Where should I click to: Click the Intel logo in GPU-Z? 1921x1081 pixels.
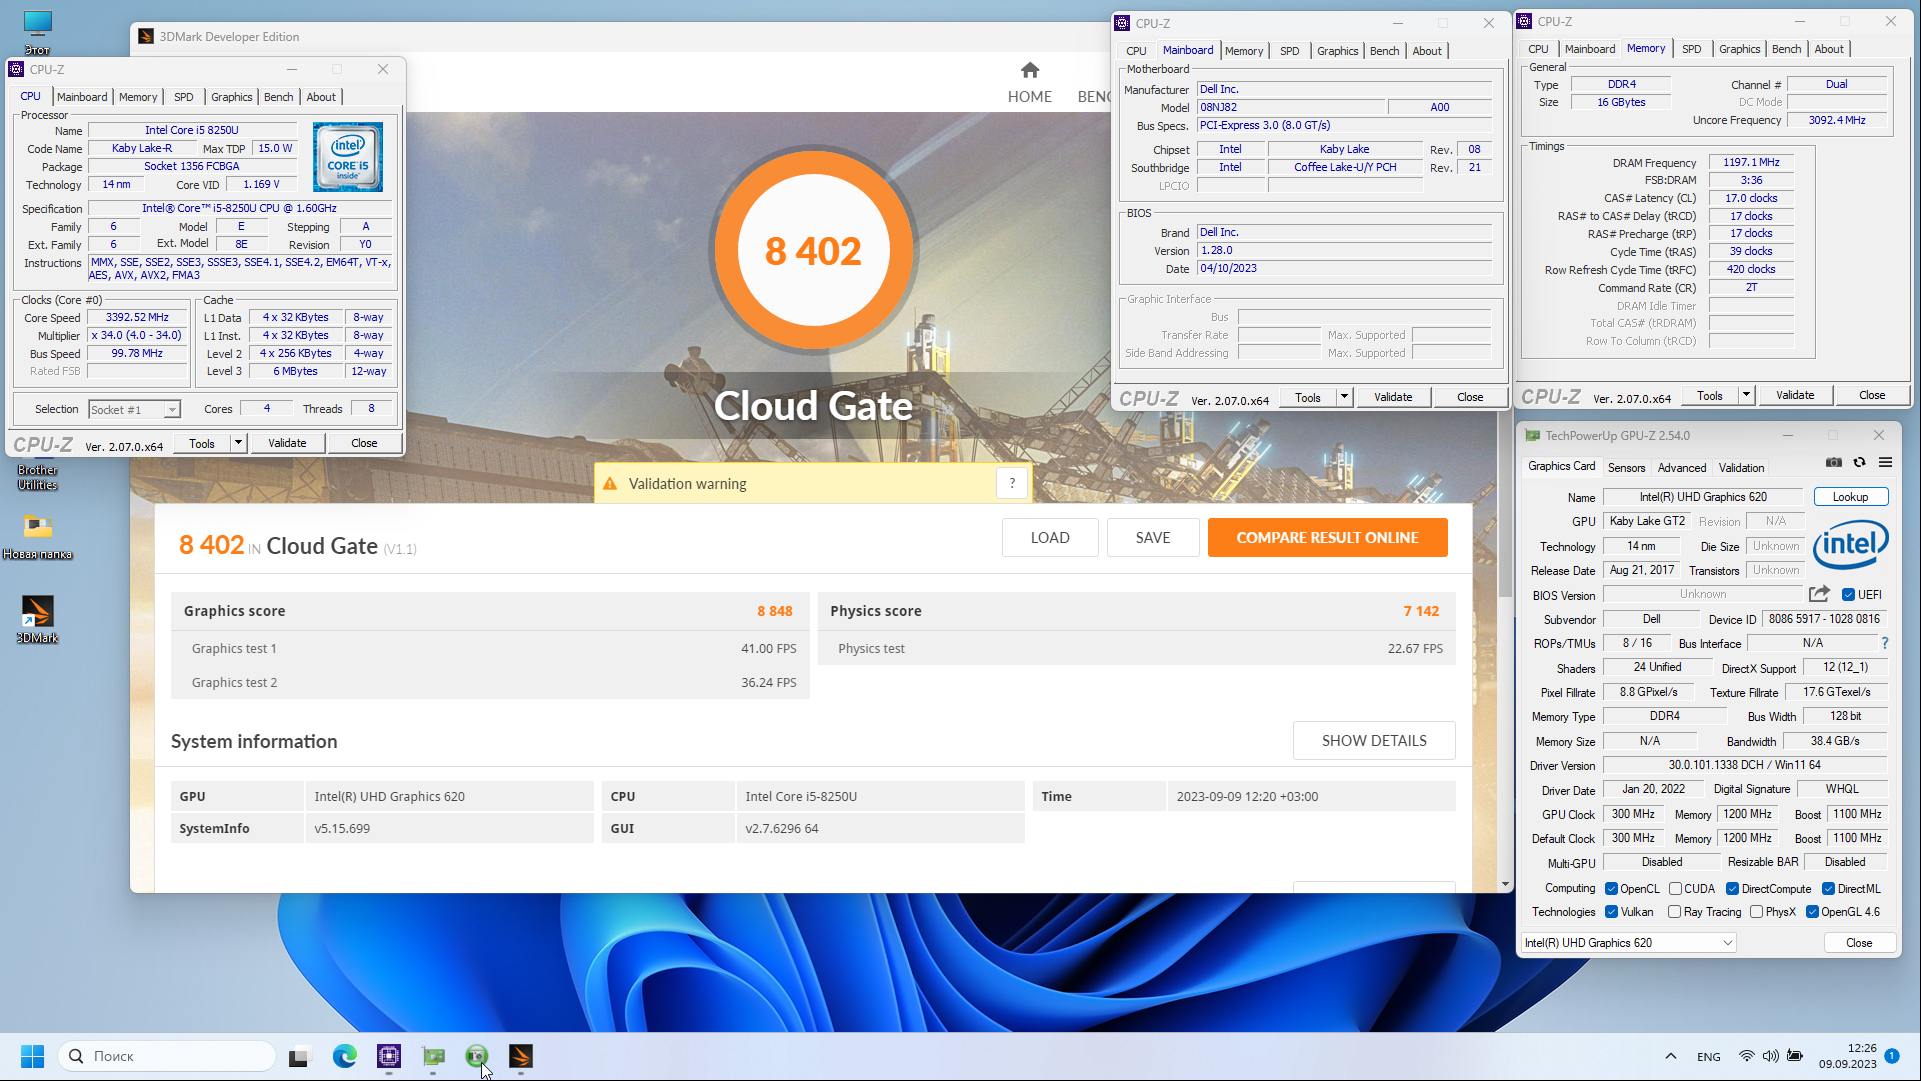coord(1851,545)
